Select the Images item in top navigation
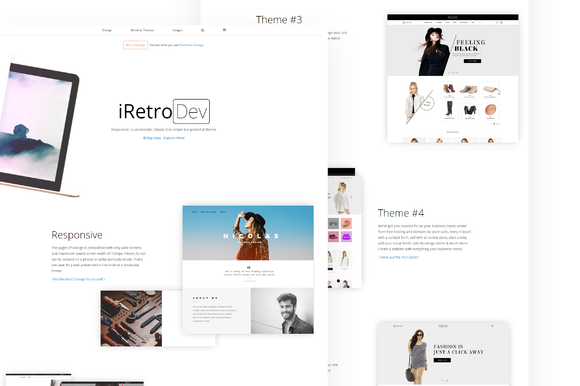The image size is (580, 386). [x=177, y=30]
